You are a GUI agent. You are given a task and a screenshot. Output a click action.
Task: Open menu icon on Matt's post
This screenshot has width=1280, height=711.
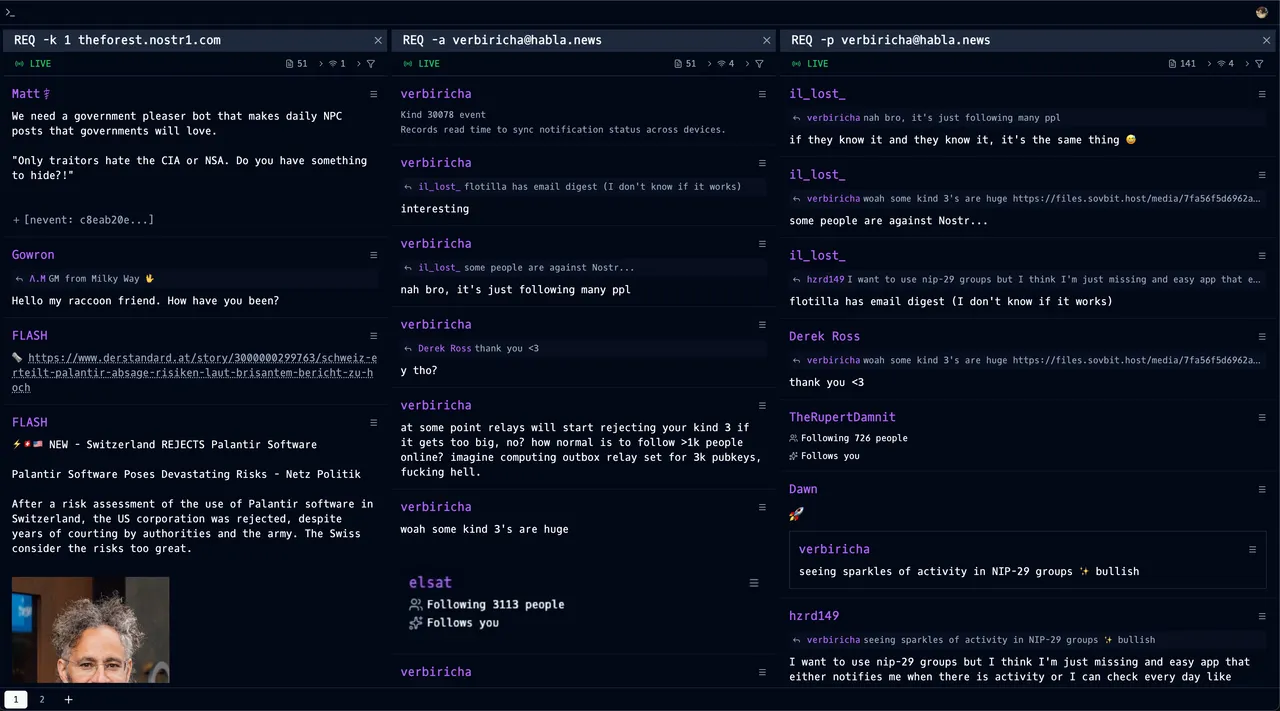tap(374, 94)
